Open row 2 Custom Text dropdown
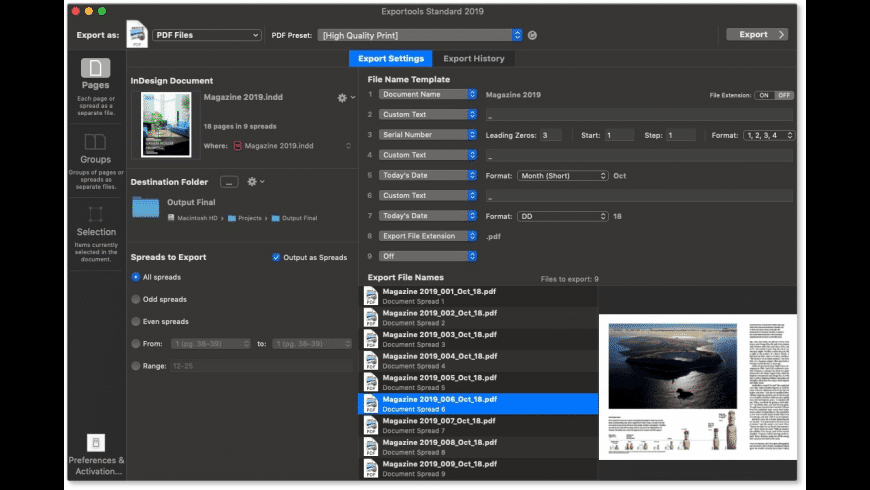870x490 pixels. (428, 114)
